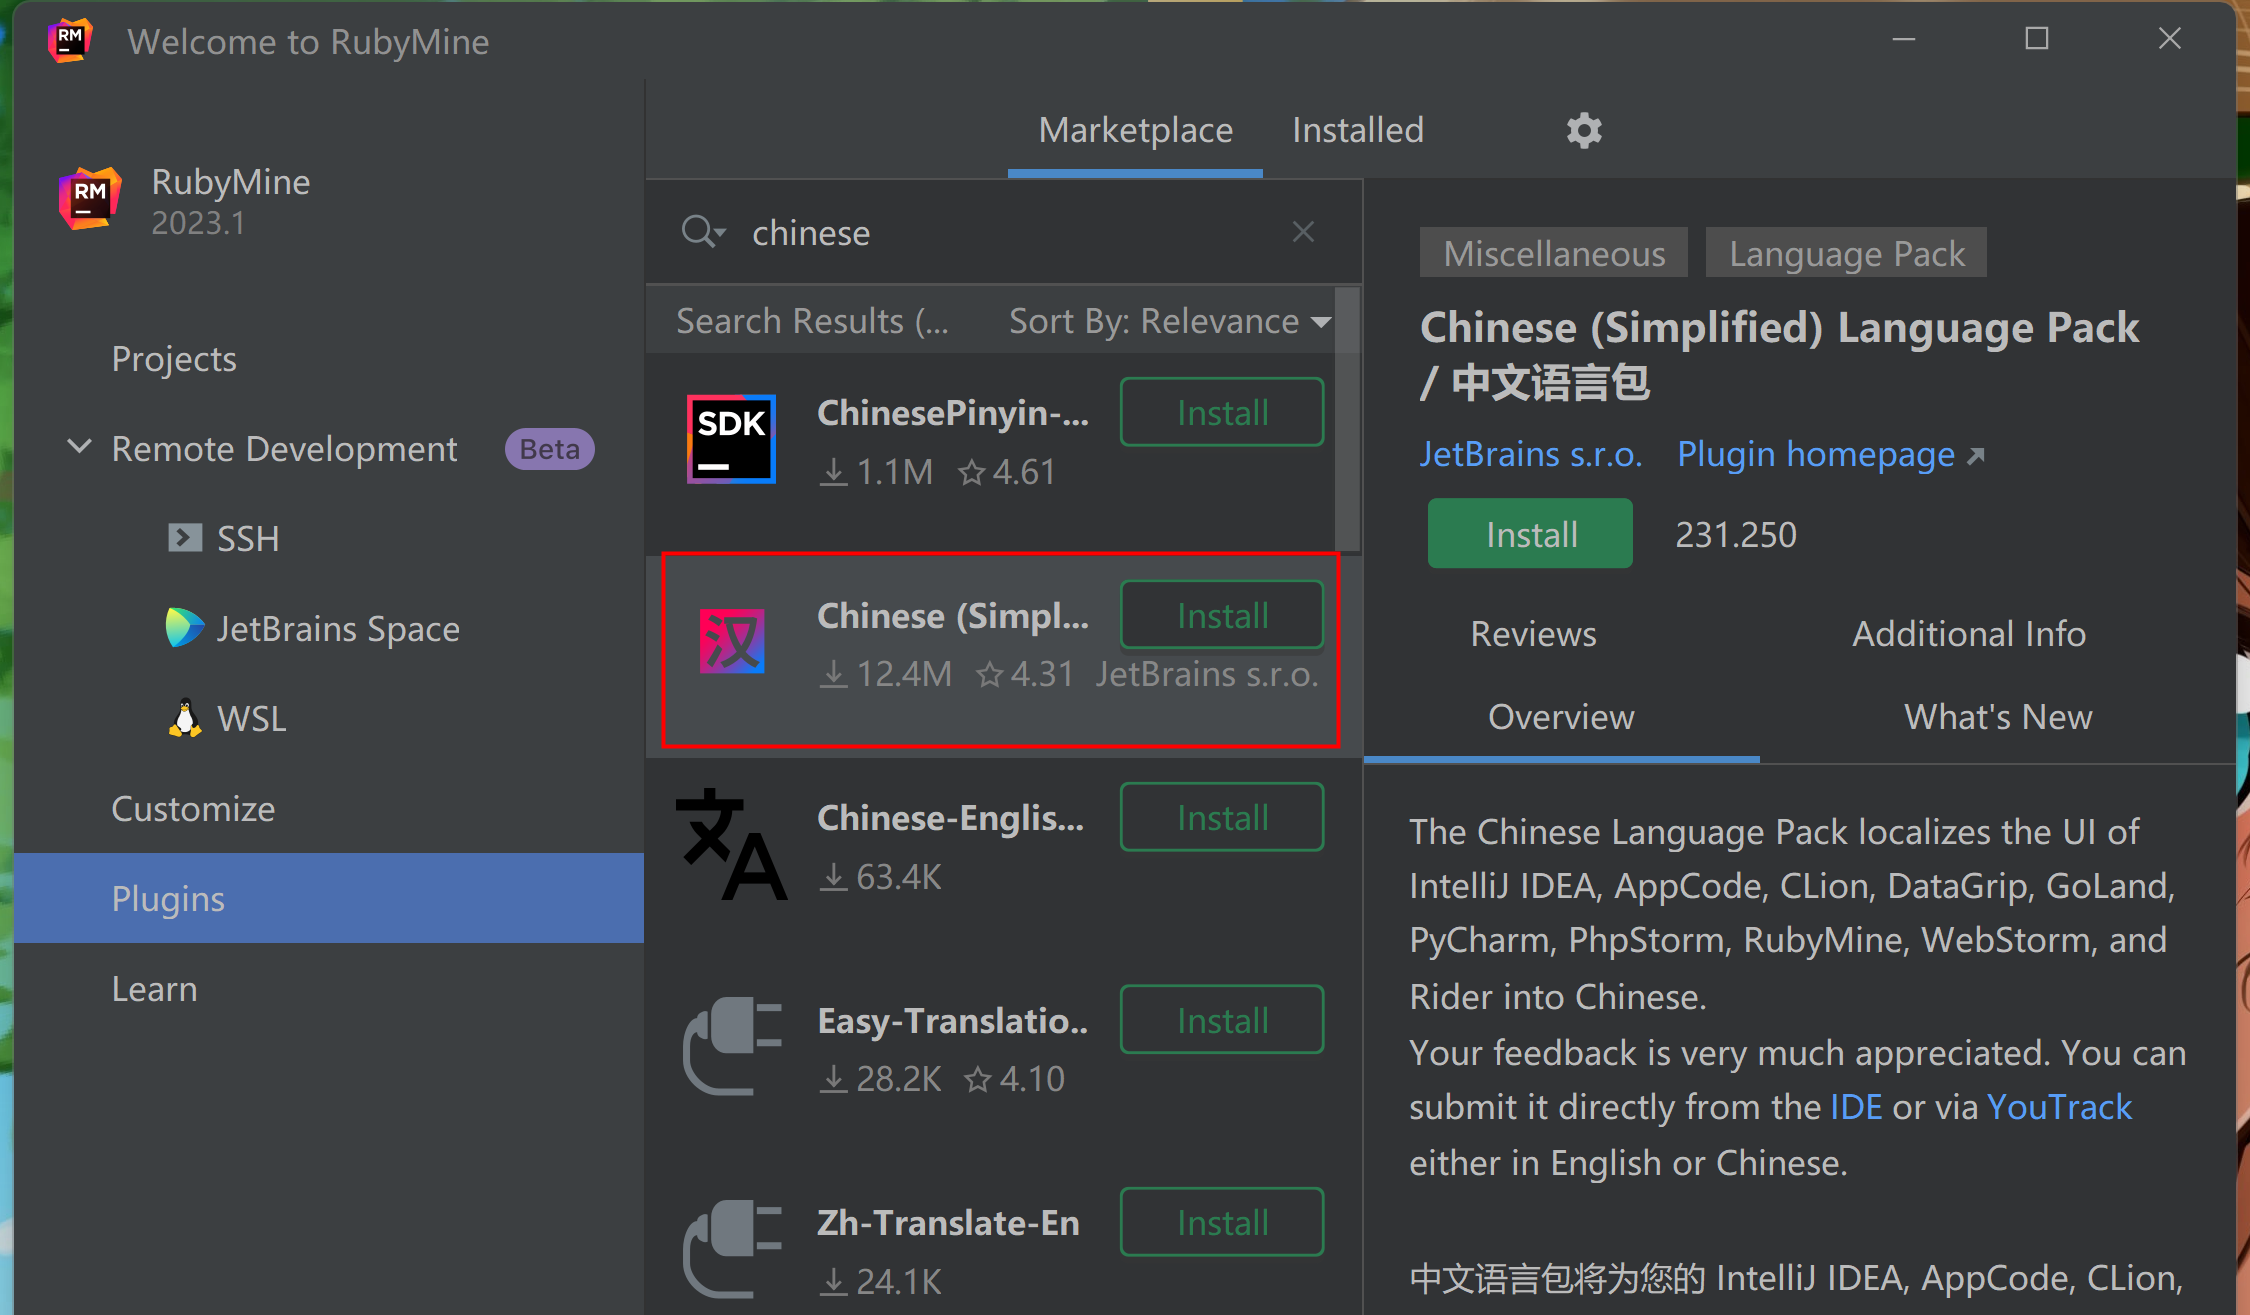Open the plugins settings gear icon

click(1584, 130)
